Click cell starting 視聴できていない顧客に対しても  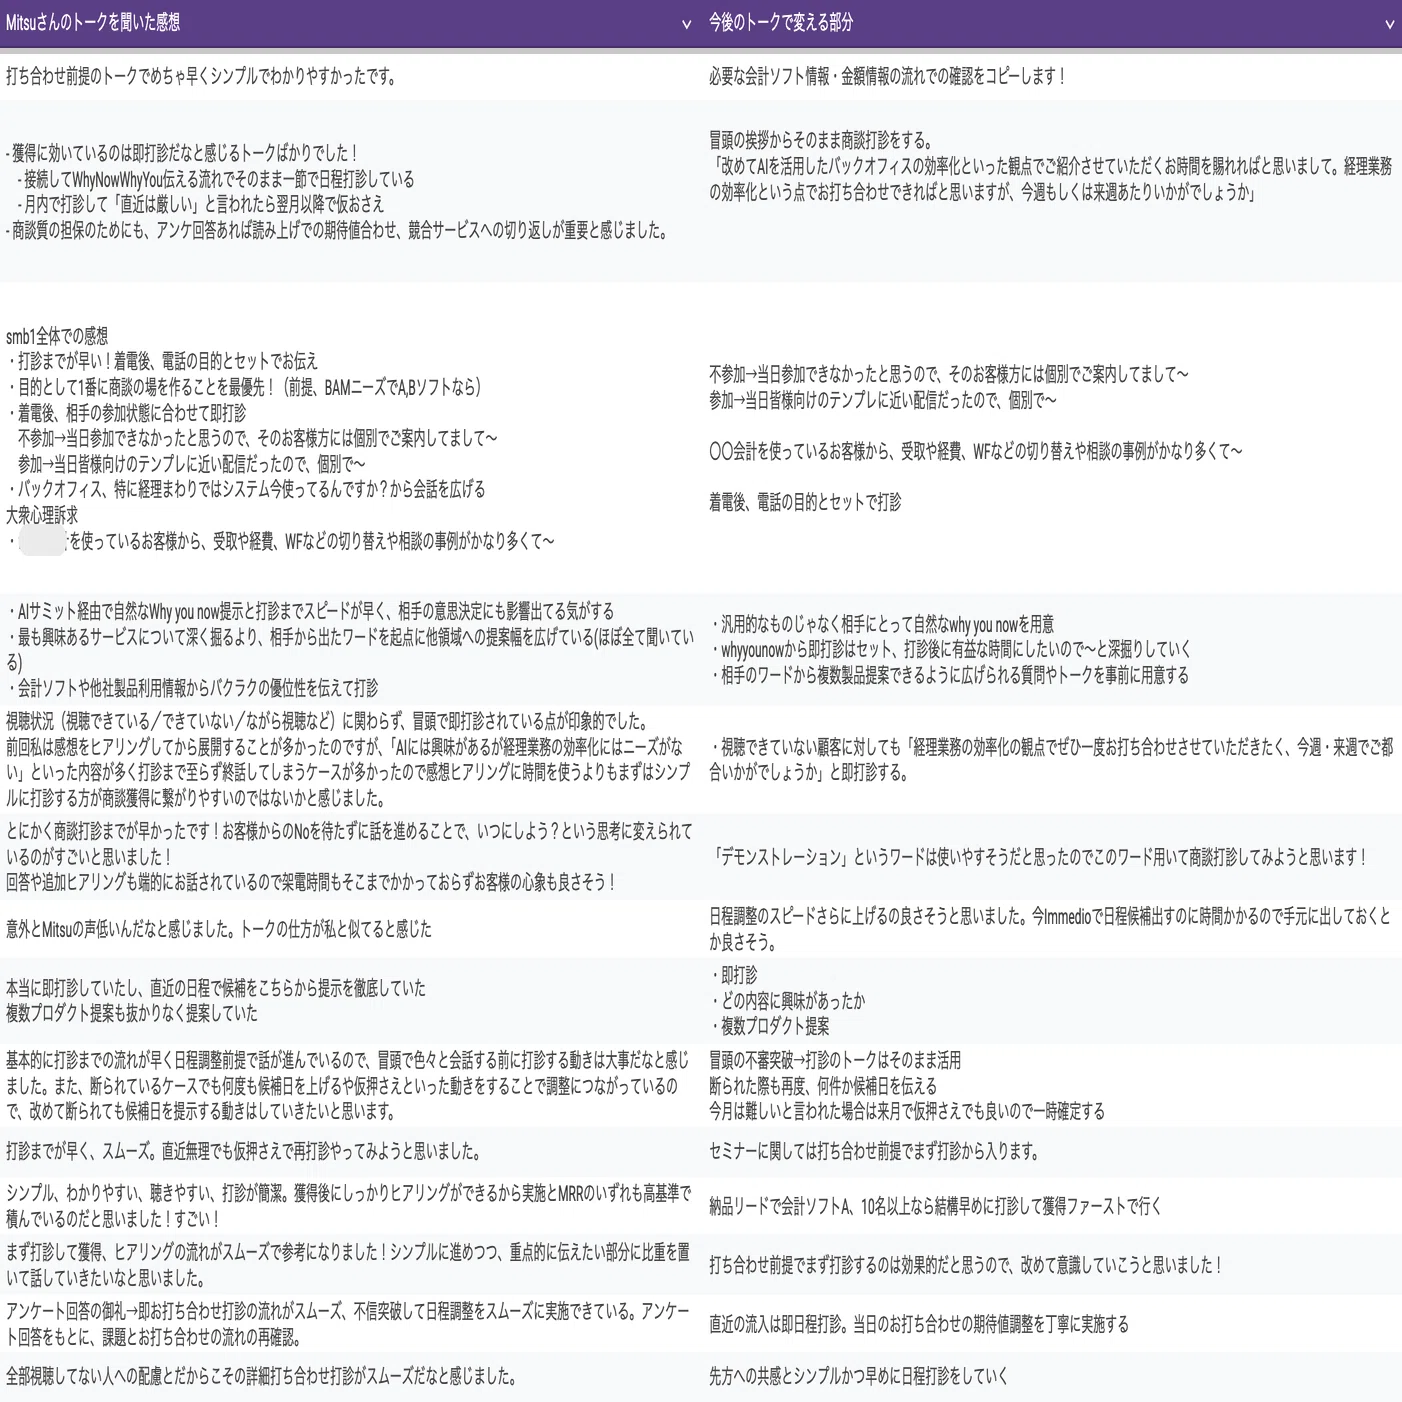pyautogui.click(x=1052, y=759)
